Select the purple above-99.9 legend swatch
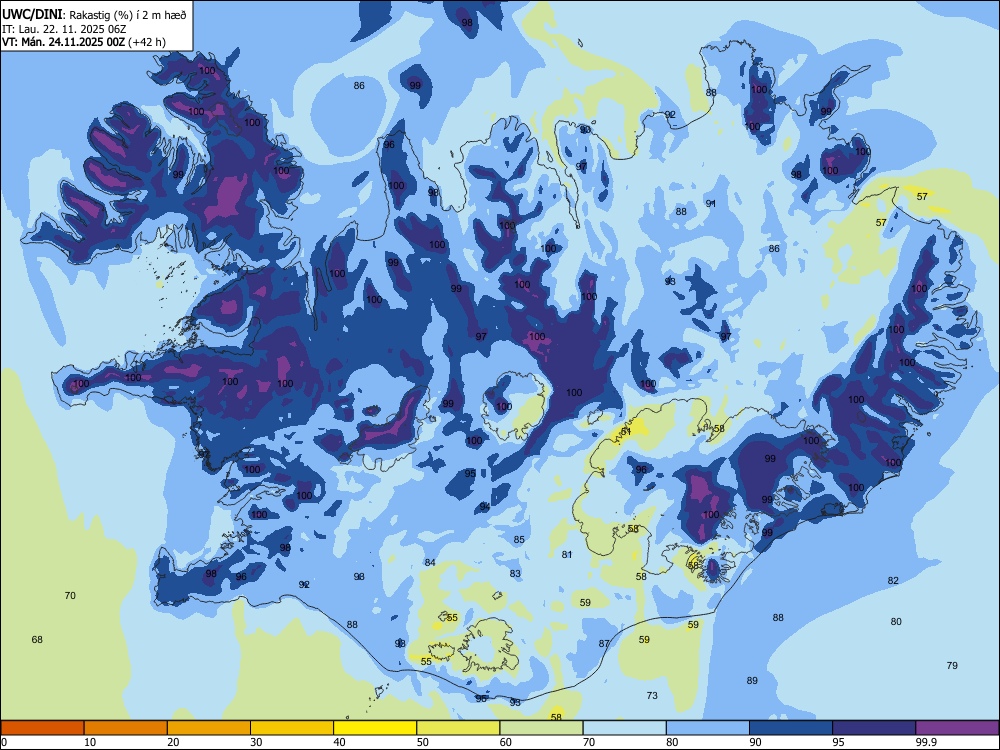Screen dimensions: 1000x750 click(957, 728)
